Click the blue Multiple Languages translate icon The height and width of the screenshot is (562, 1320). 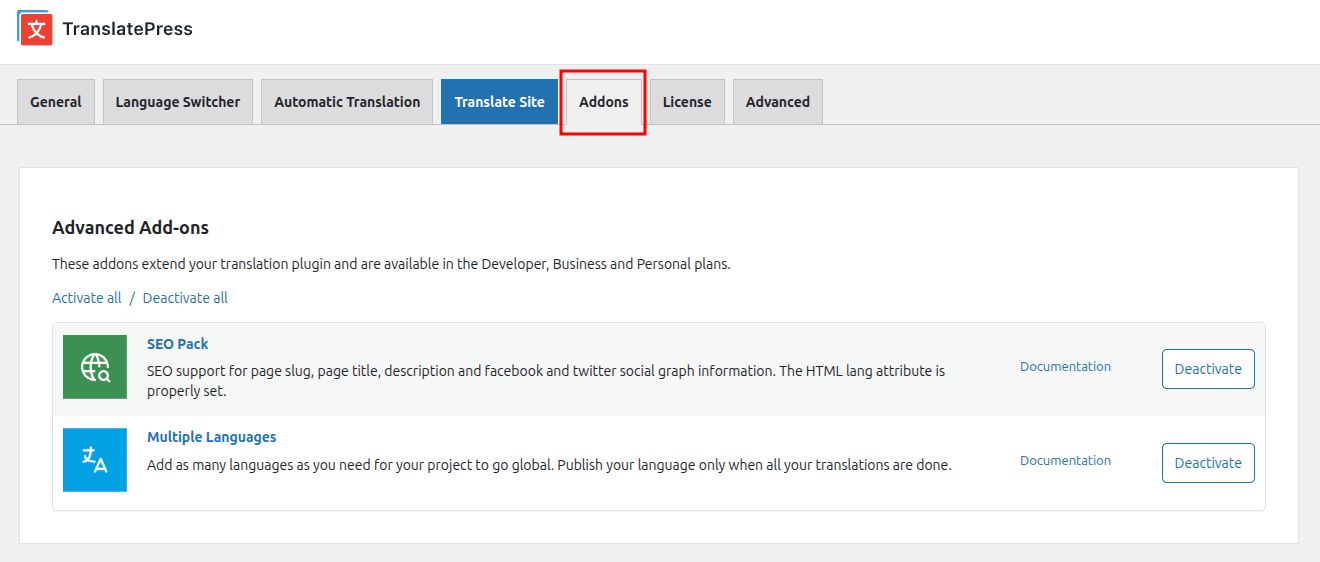(x=95, y=460)
